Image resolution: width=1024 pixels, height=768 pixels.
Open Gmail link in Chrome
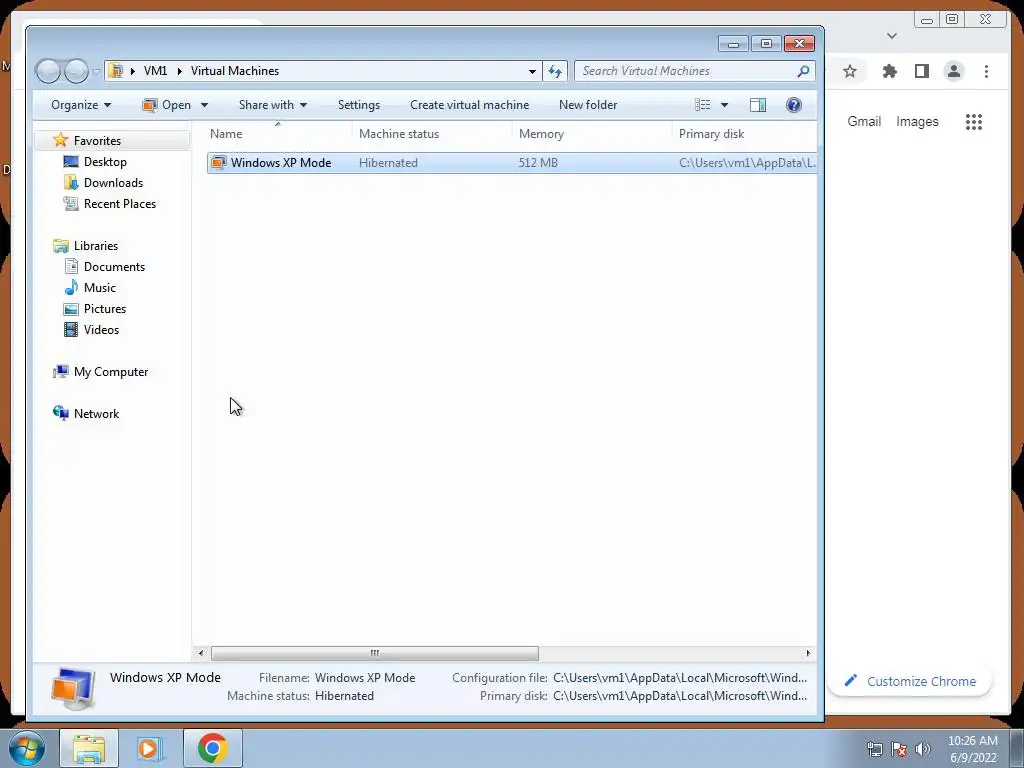[864, 121]
